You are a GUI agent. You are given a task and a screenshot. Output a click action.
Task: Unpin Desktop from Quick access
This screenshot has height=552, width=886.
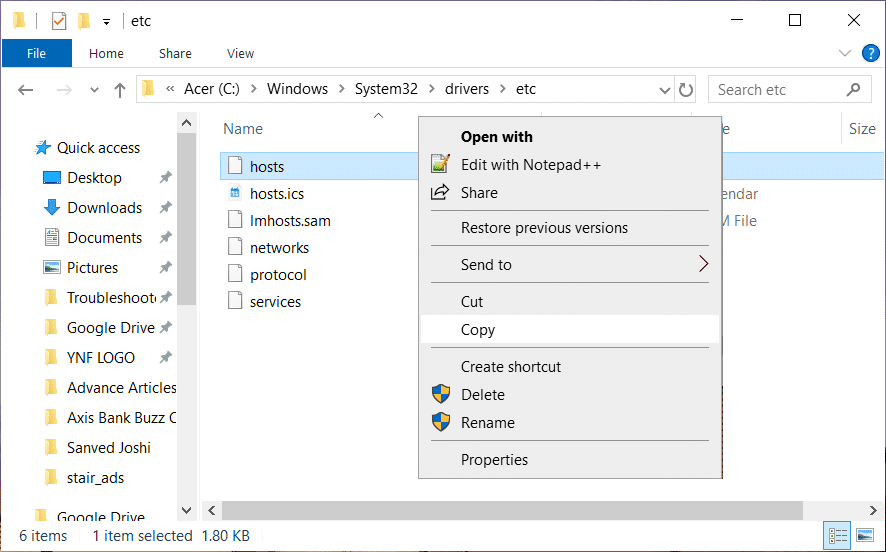point(165,178)
